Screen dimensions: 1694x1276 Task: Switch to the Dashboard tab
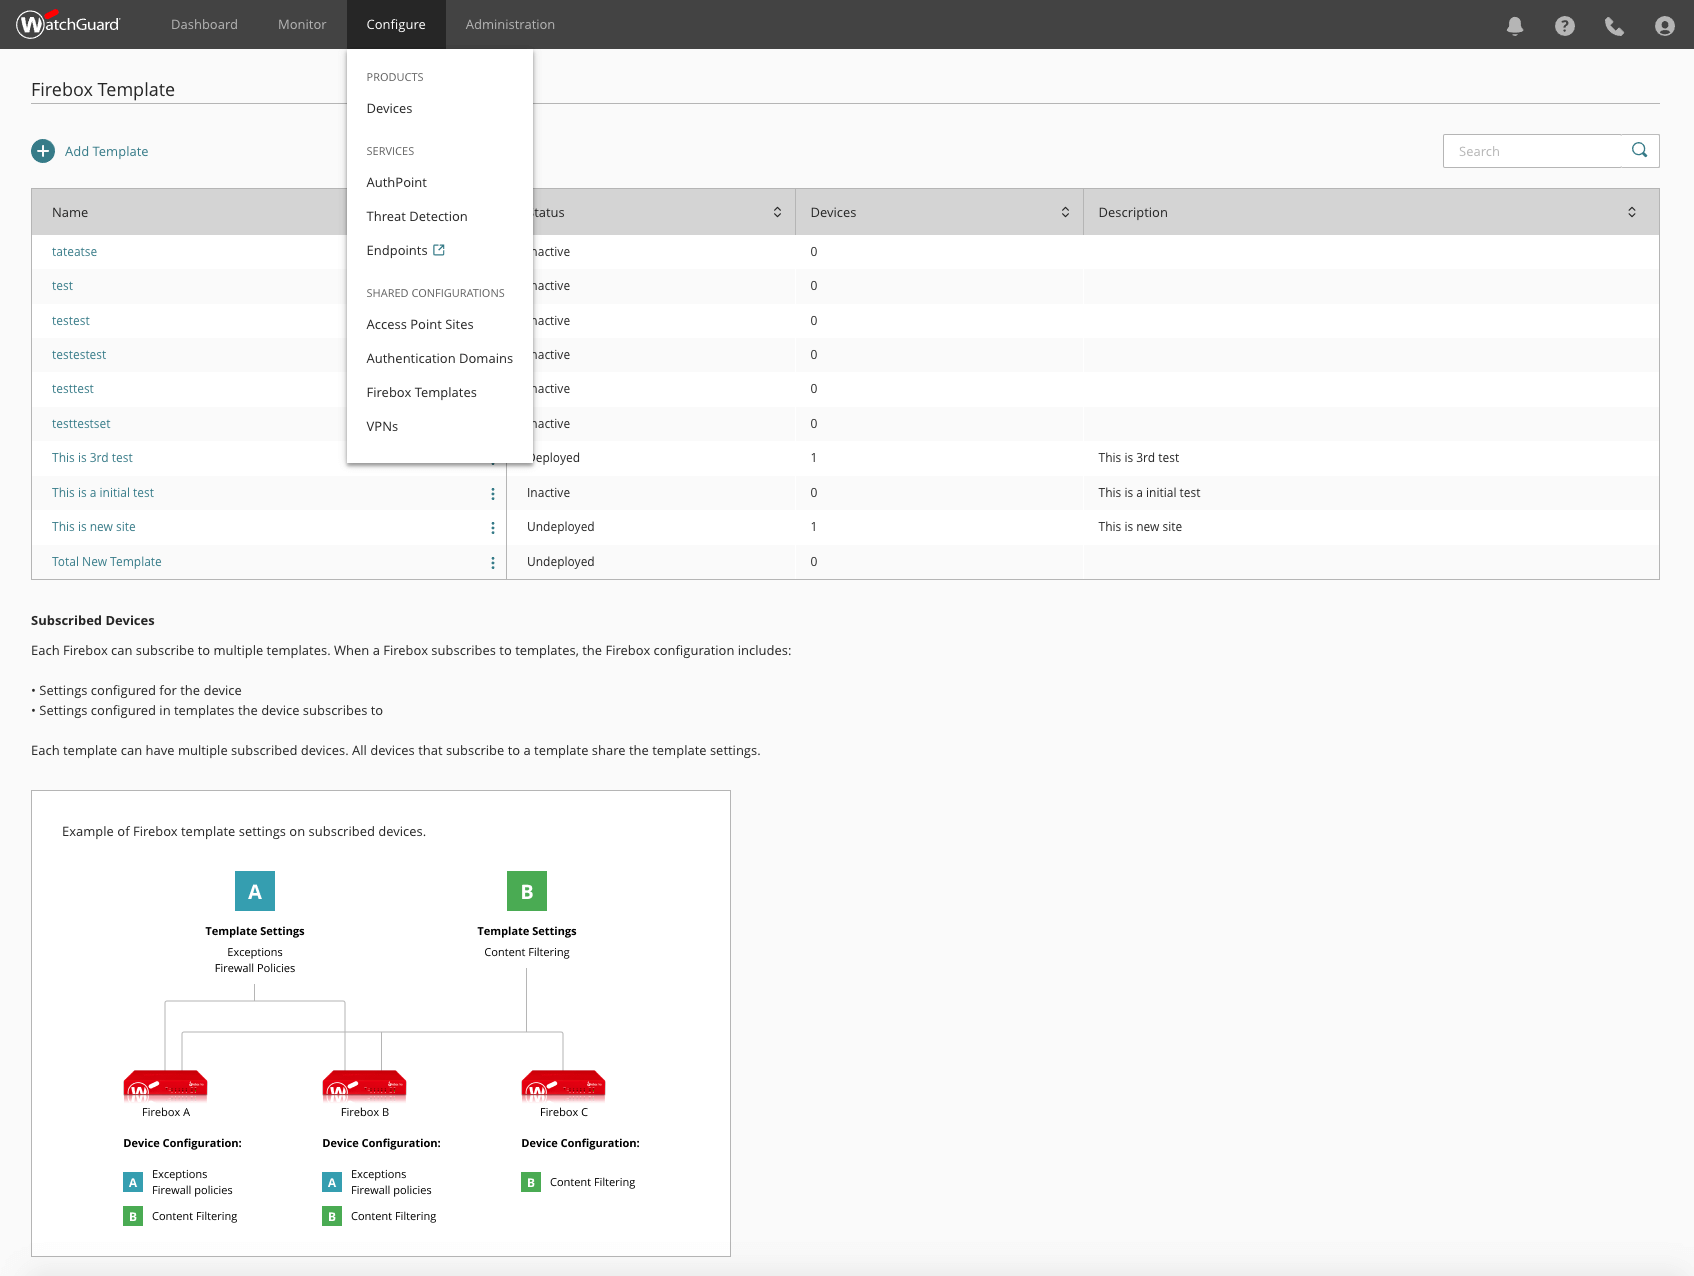tap(204, 24)
